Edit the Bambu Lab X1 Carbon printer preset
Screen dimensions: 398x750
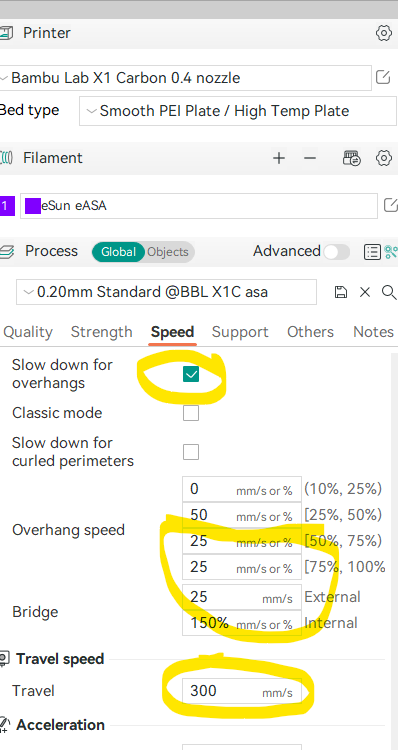383,77
